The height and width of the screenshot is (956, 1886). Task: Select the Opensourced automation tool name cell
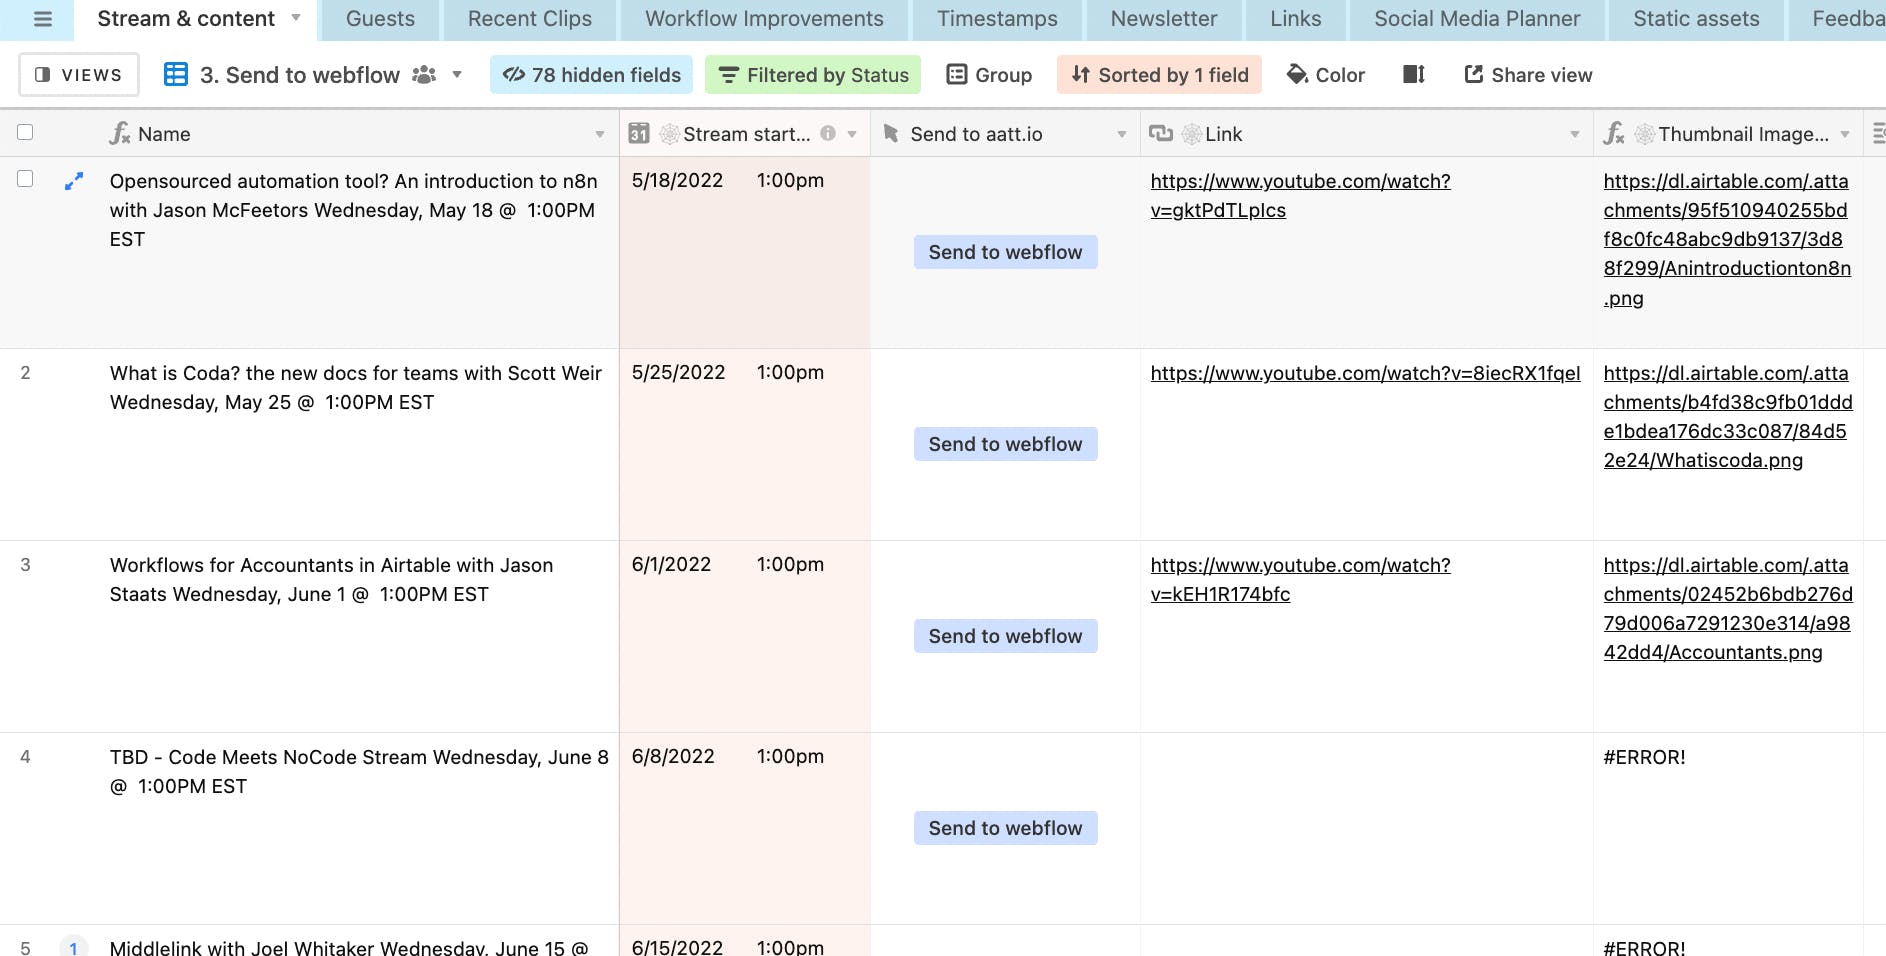pyautogui.click(x=358, y=252)
